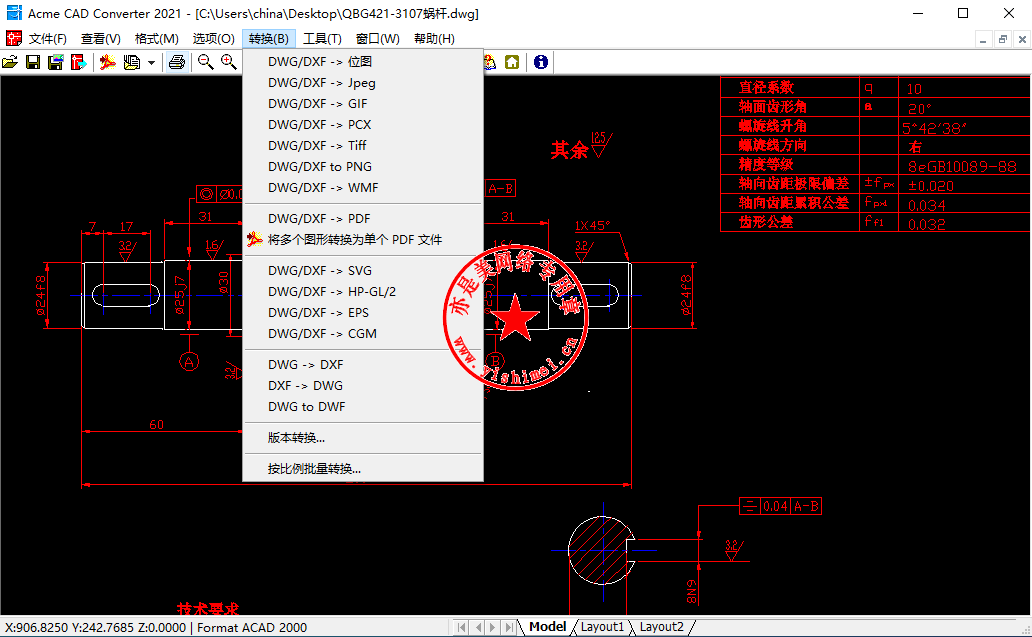Click the 8eGB10089-88 value cell
The image size is (1032, 637).
point(964,166)
